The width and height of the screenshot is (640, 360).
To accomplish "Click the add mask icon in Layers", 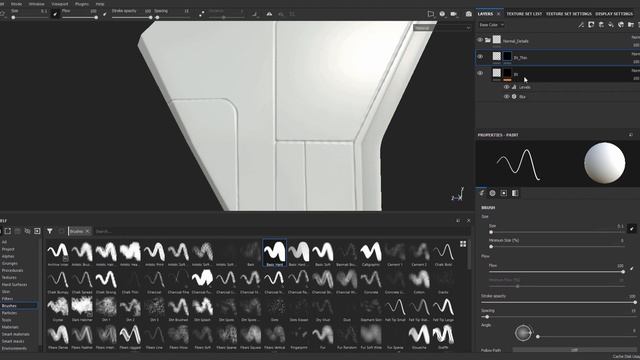I will [x=591, y=25].
